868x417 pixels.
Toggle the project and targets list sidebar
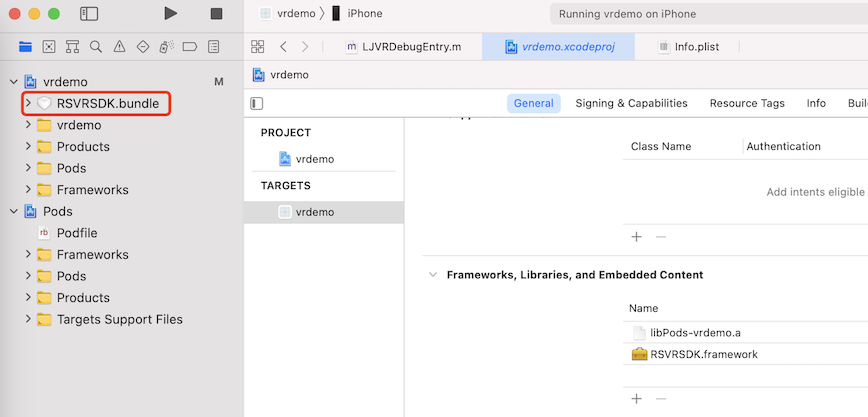point(257,104)
